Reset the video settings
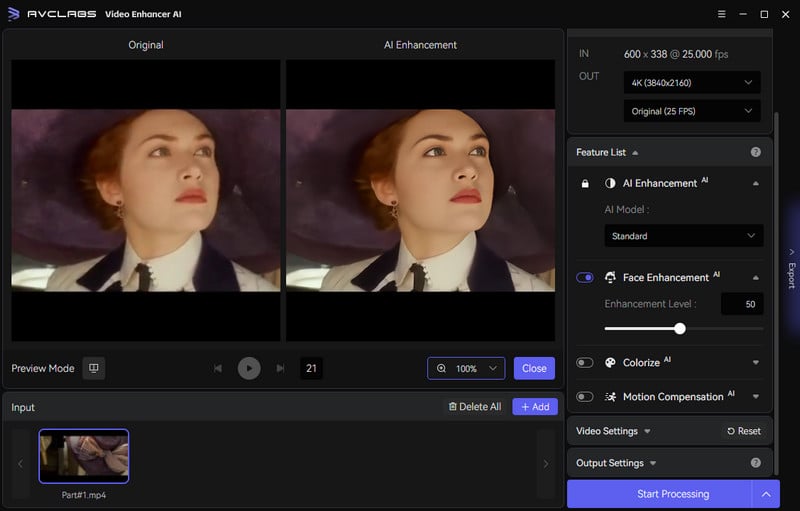 pyautogui.click(x=744, y=431)
